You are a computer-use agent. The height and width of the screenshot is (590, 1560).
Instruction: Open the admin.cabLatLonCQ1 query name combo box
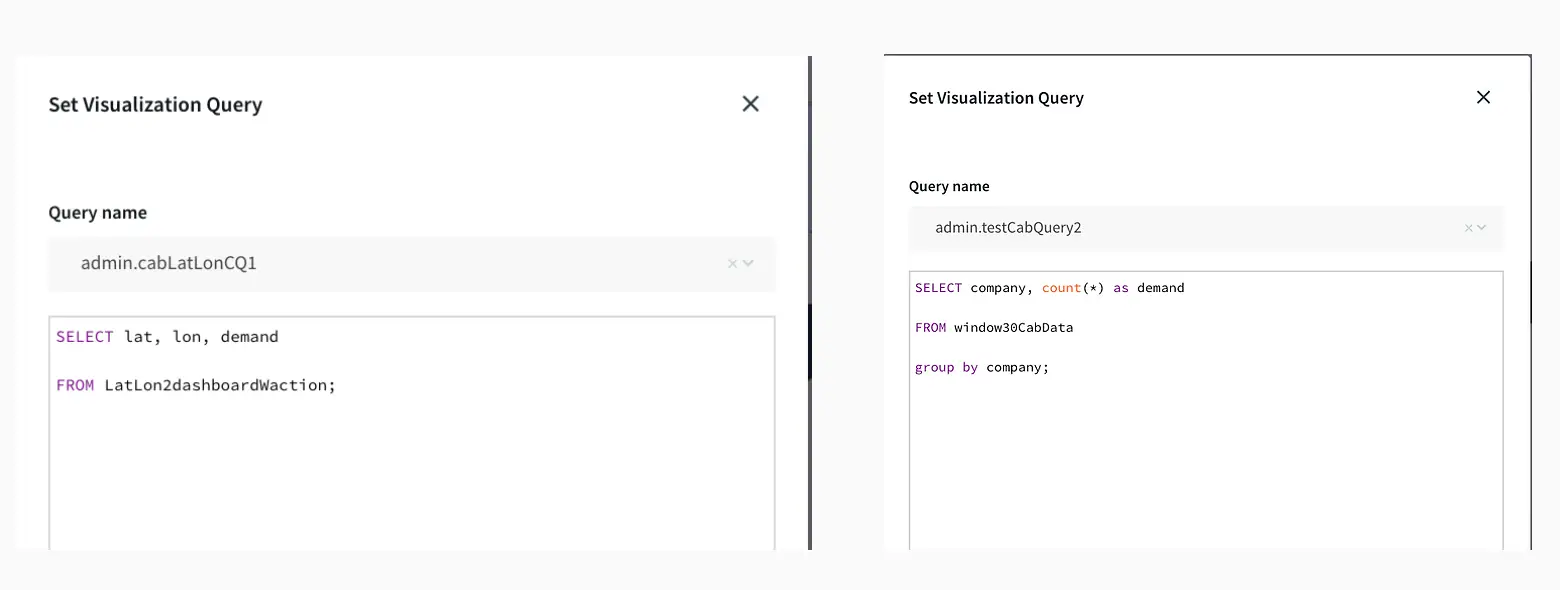pyautogui.click(x=400, y=264)
